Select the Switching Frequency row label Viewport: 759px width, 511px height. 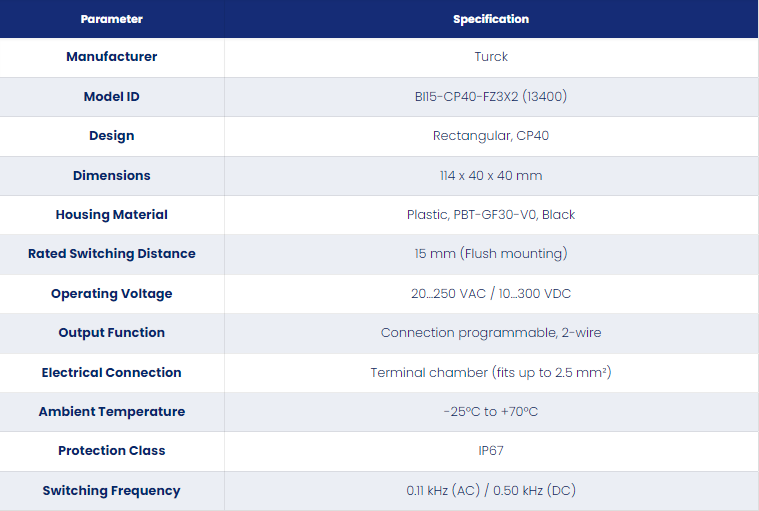pyautogui.click(x=111, y=490)
